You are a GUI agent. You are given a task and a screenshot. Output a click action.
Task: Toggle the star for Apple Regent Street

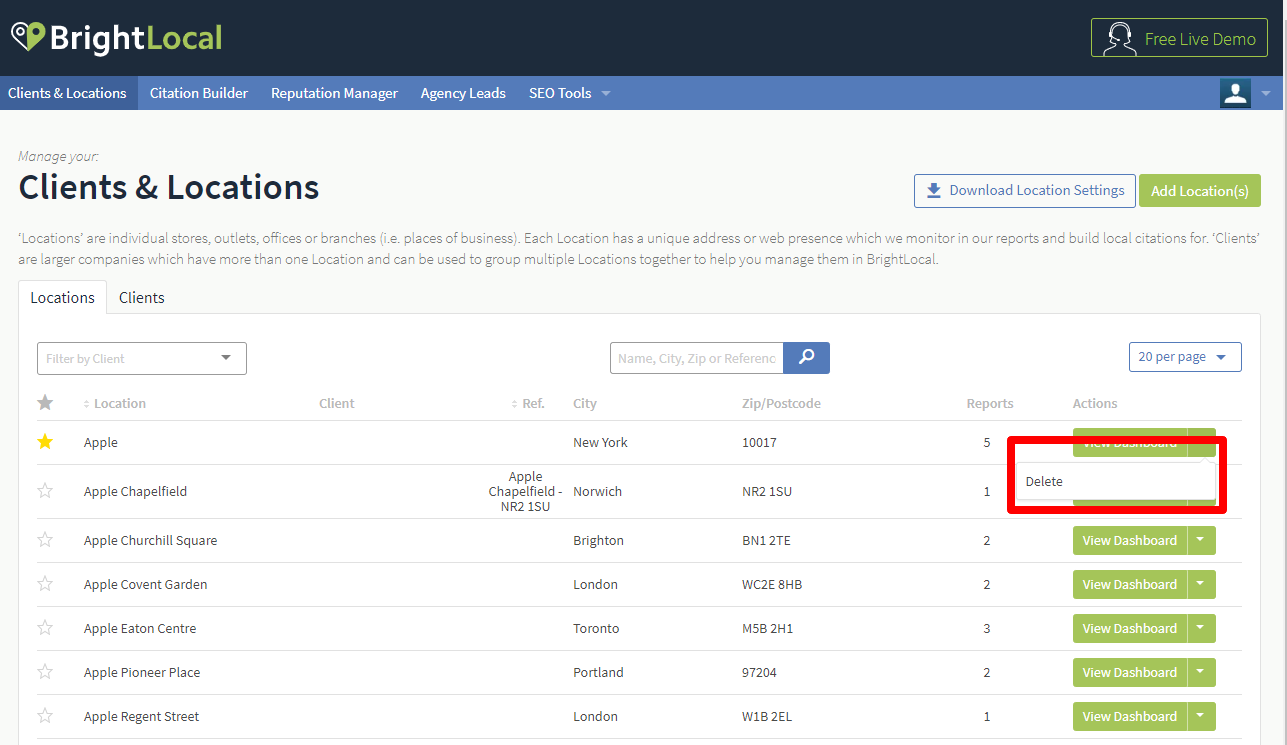pyautogui.click(x=45, y=716)
